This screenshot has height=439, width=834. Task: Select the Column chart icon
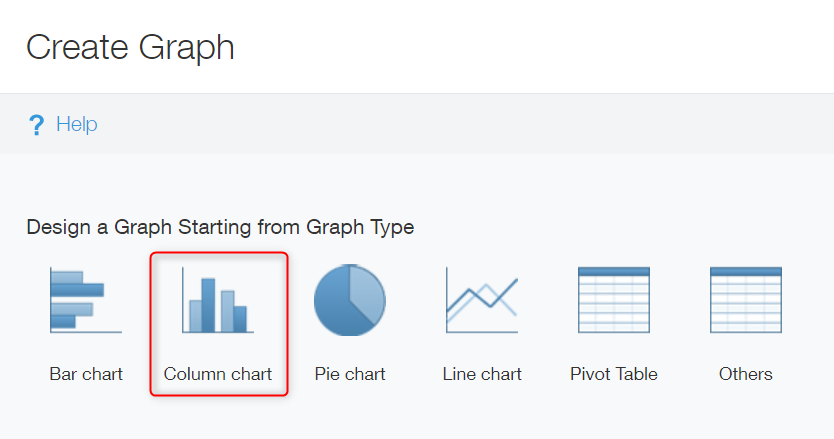[218, 299]
